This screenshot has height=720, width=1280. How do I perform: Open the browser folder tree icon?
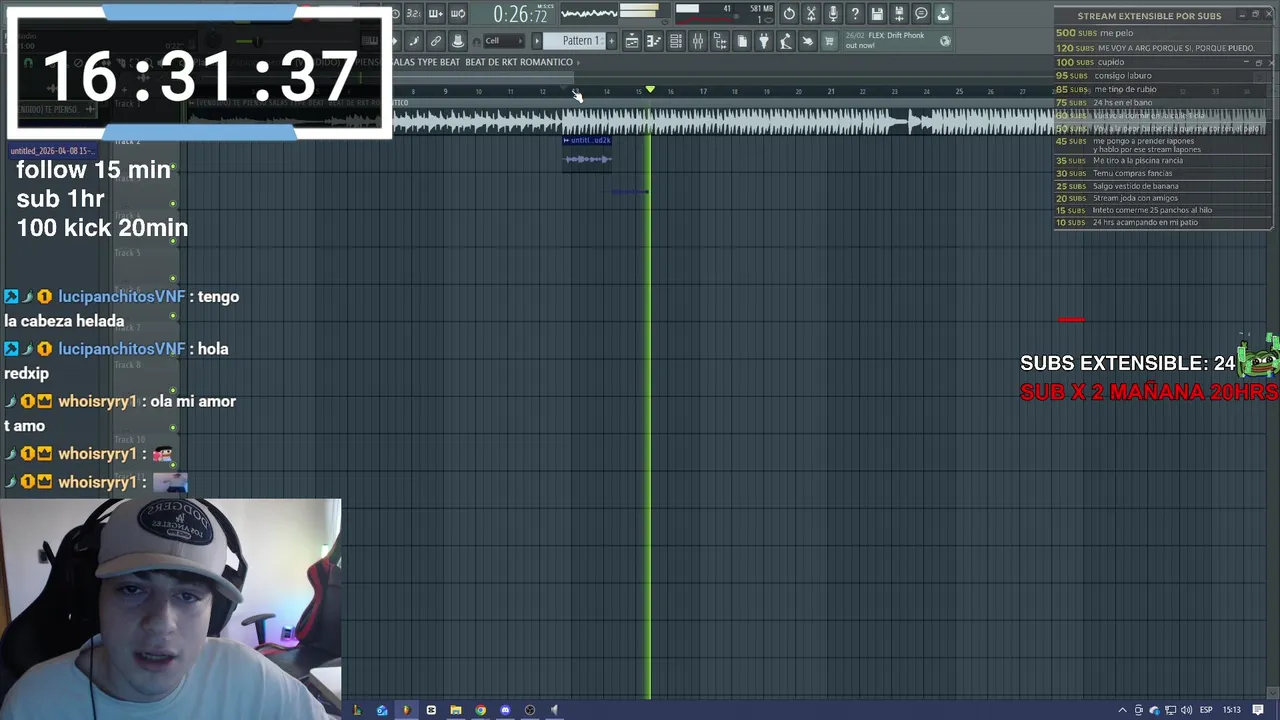(720, 41)
